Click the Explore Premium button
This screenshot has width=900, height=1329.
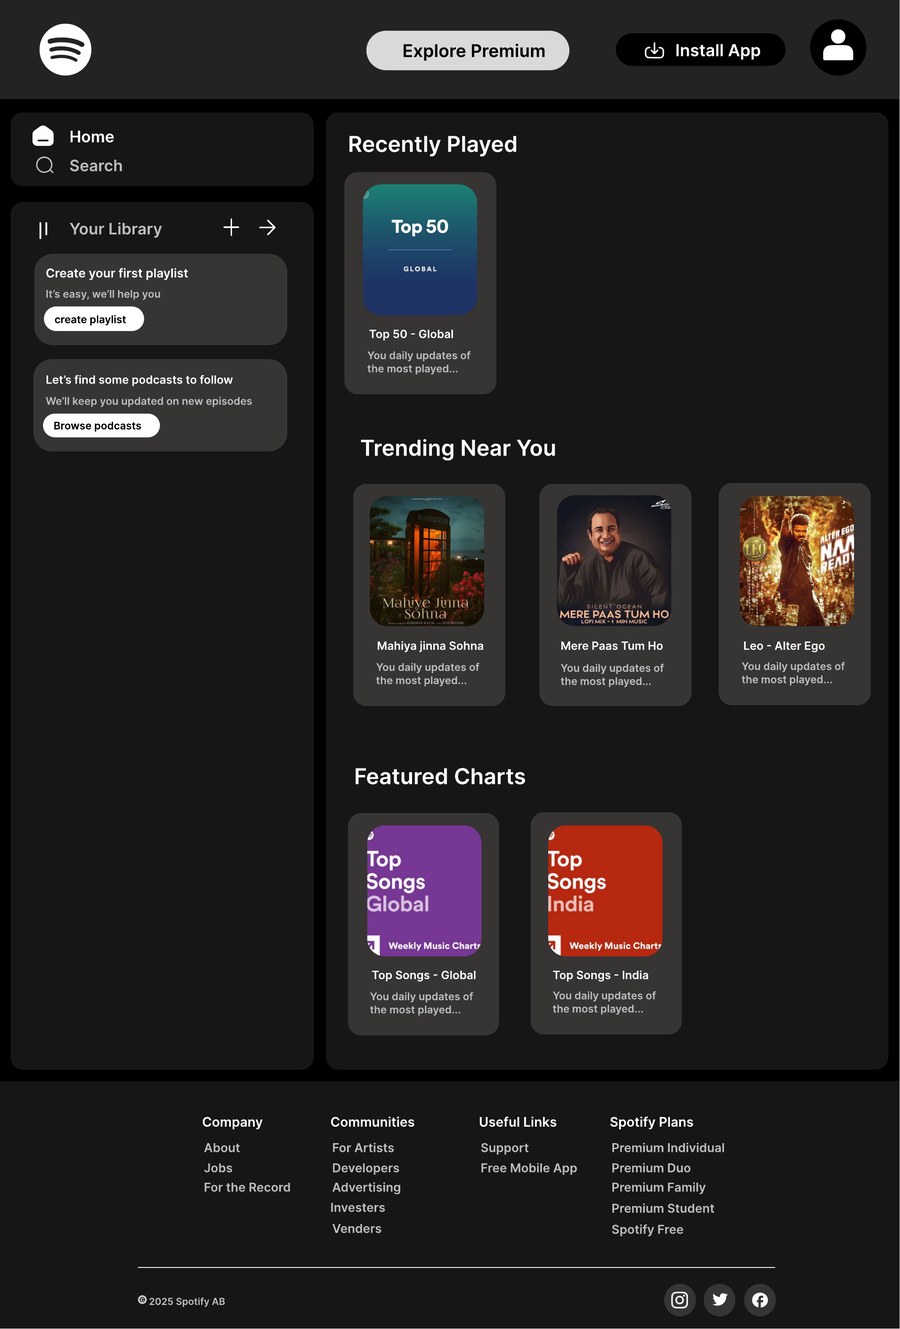(468, 51)
